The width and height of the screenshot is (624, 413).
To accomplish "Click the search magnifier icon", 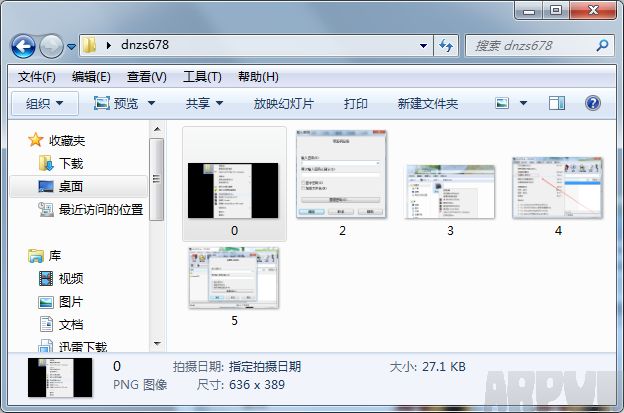I will click(x=603, y=46).
